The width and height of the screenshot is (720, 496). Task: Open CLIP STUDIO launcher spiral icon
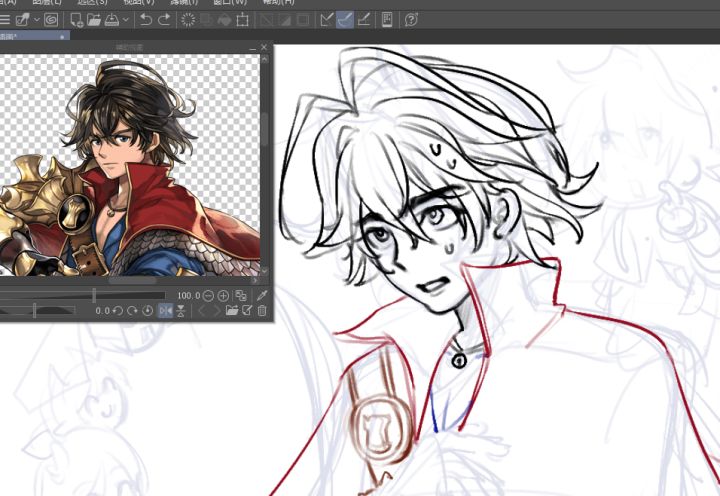tap(51, 20)
